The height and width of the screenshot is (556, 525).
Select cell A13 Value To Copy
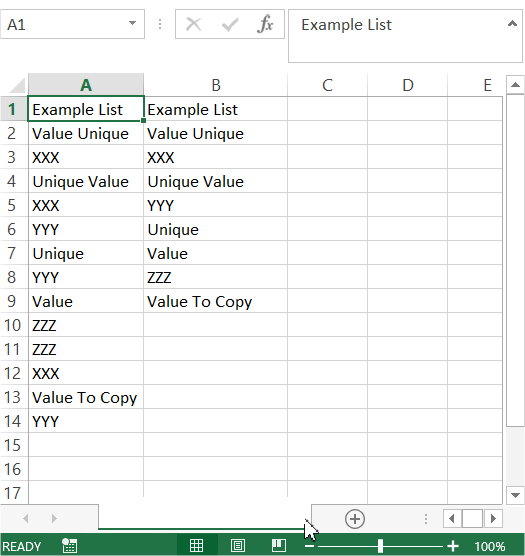click(x=86, y=397)
